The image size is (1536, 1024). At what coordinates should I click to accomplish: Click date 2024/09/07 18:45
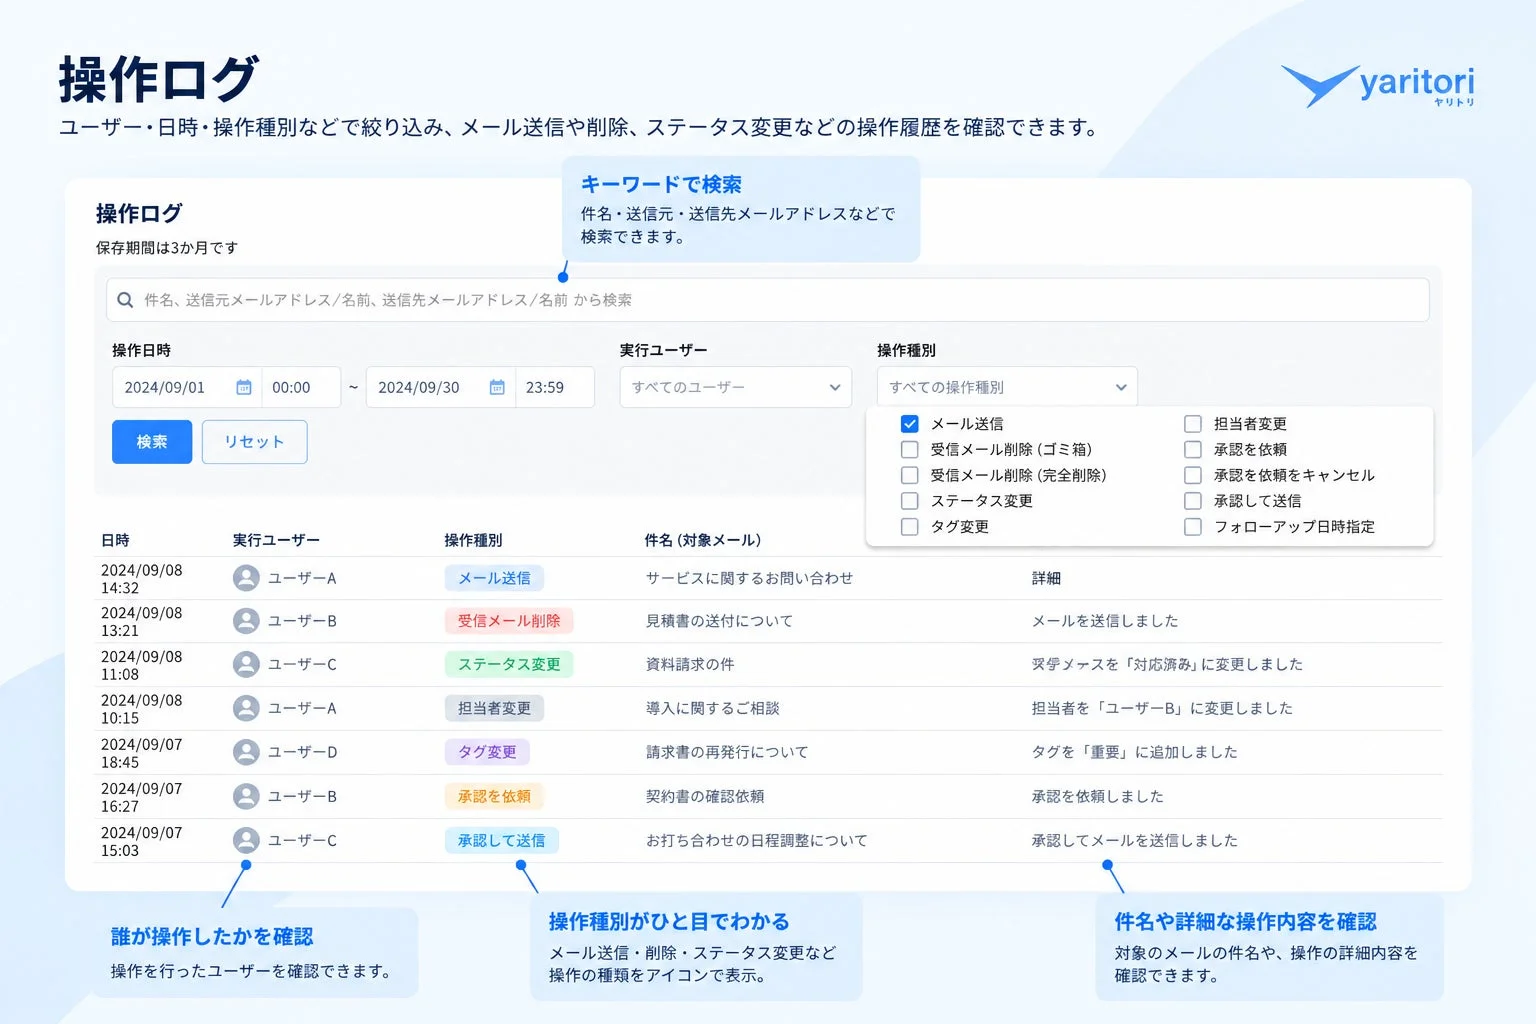tap(141, 753)
